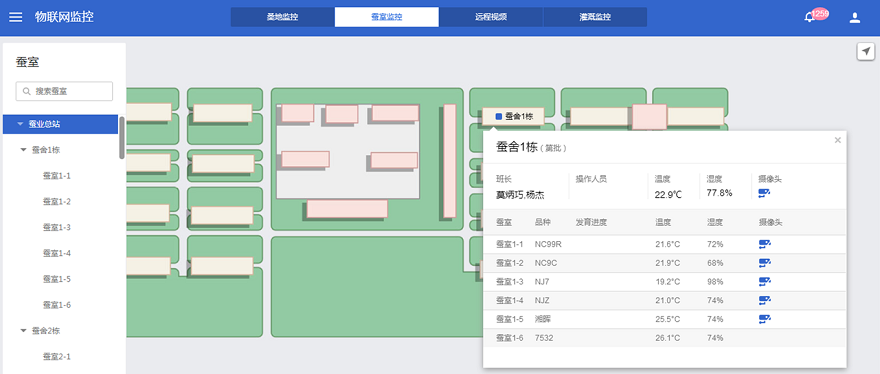This screenshot has height=374, width=880.
Task: Click the sidebar vertical scrollbar thumb
Action: [x=122, y=138]
